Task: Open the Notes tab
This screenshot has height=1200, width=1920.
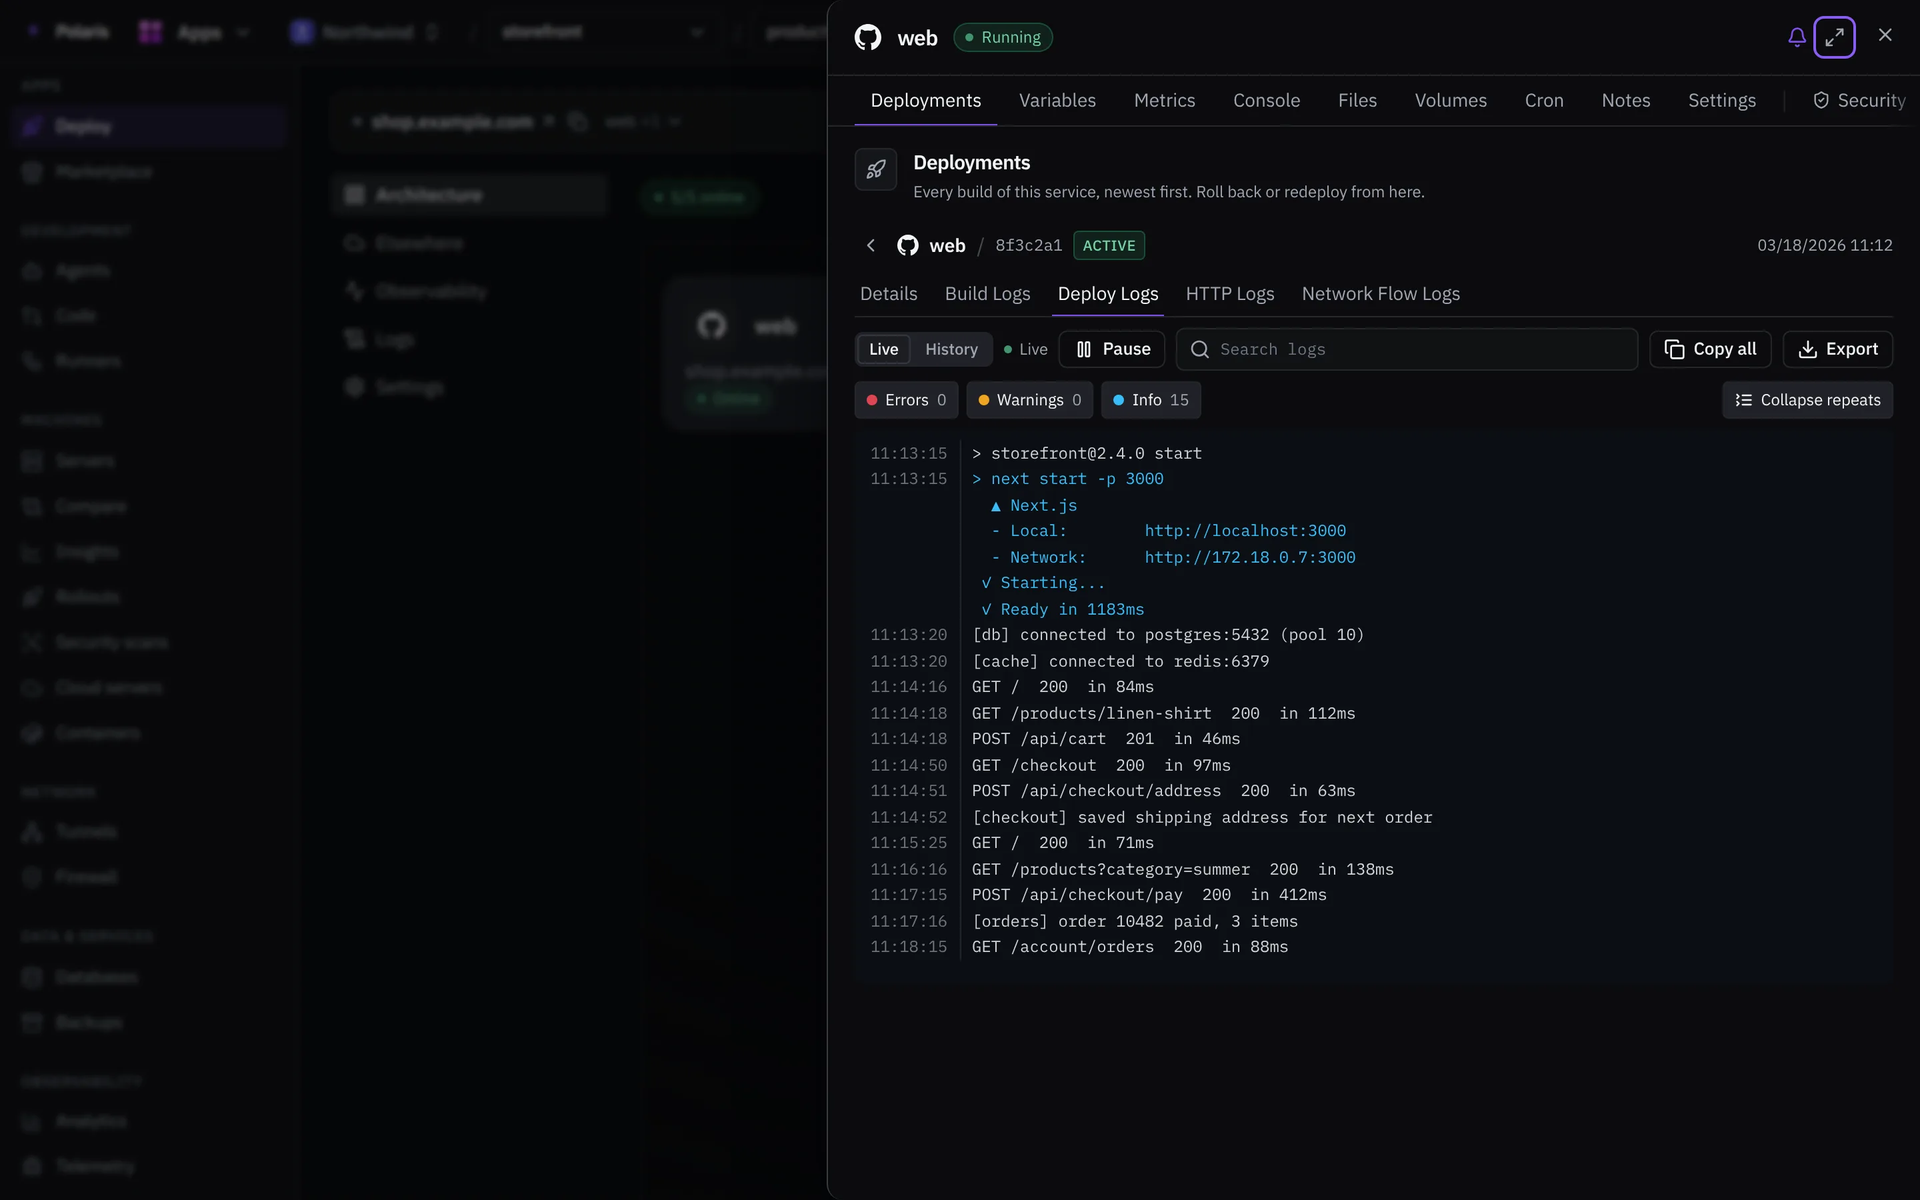Action: pos(1625,100)
